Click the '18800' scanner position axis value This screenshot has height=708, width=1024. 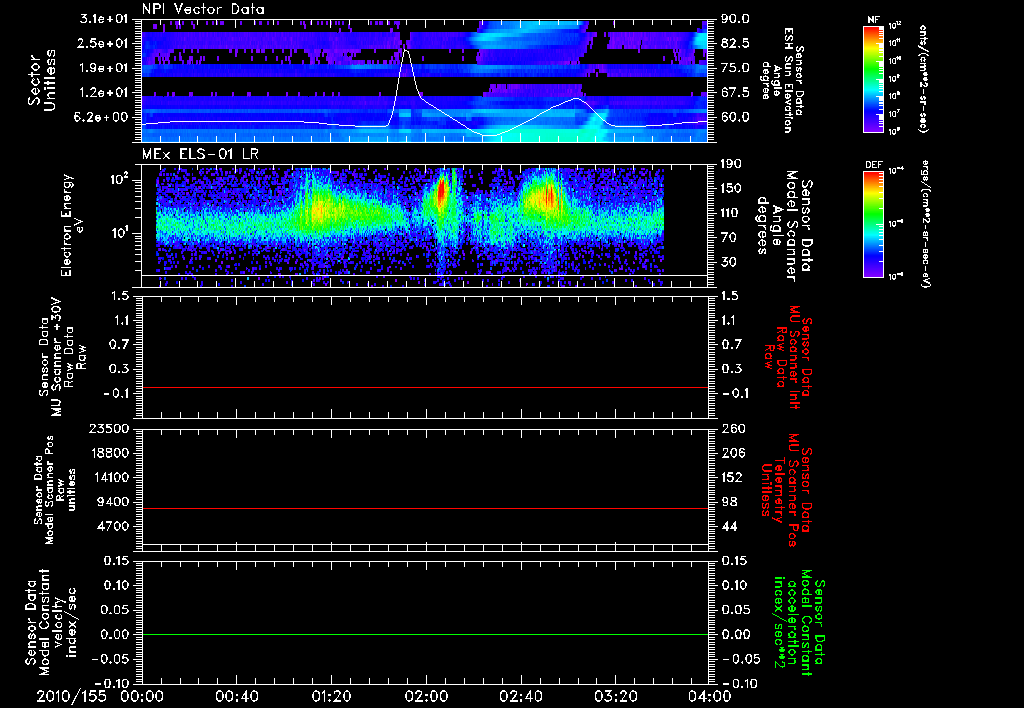point(111,453)
